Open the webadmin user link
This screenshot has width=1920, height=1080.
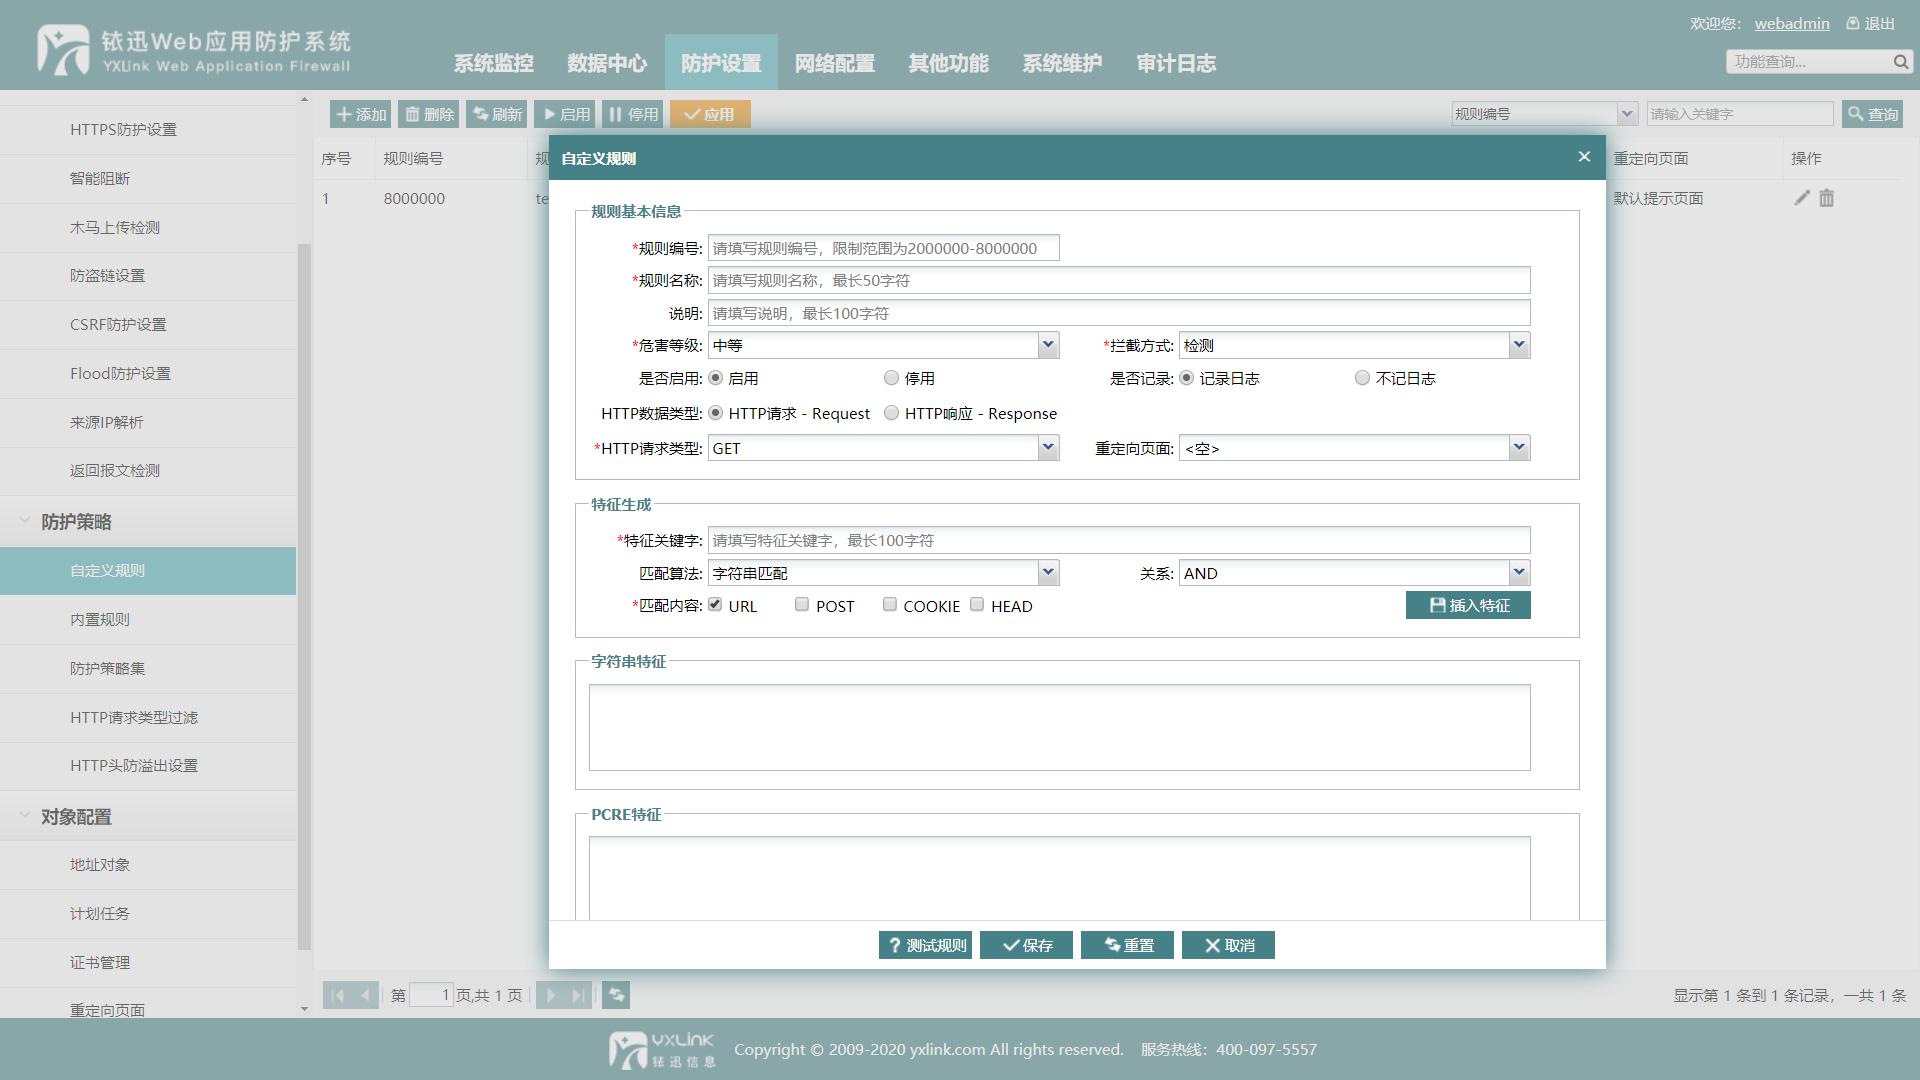point(1792,23)
